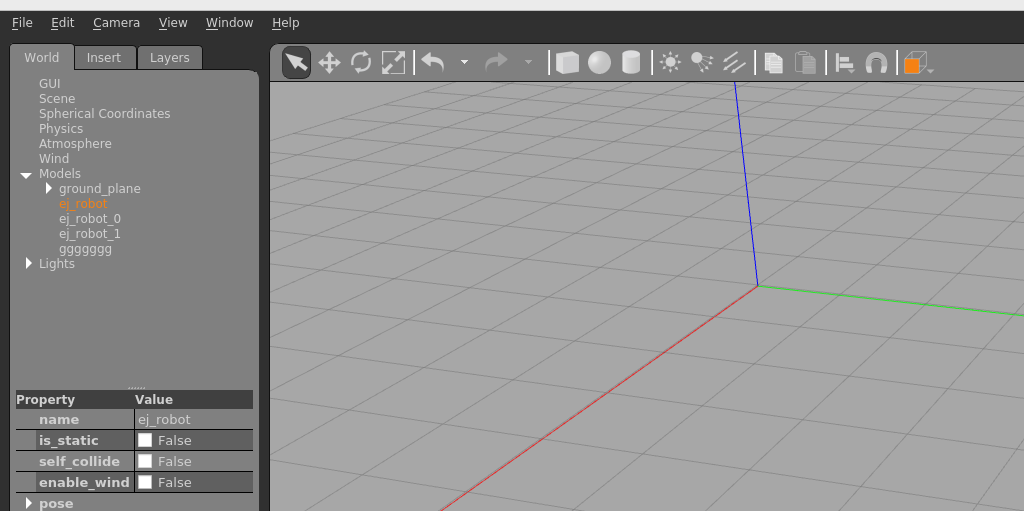Open the redo history dropdown arrow
Image resolution: width=1024 pixels, height=511 pixels.
528,63
